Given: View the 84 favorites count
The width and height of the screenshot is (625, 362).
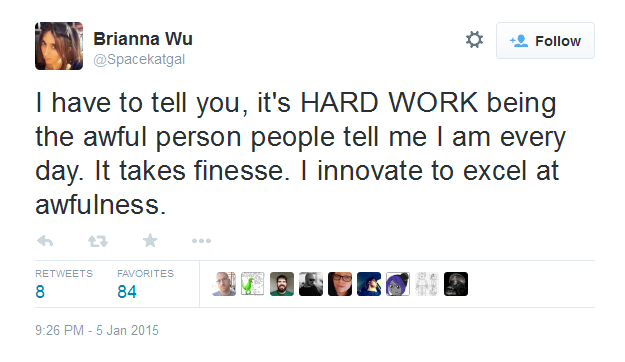Looking at the screenshot, I should click(x=127, y=292).
